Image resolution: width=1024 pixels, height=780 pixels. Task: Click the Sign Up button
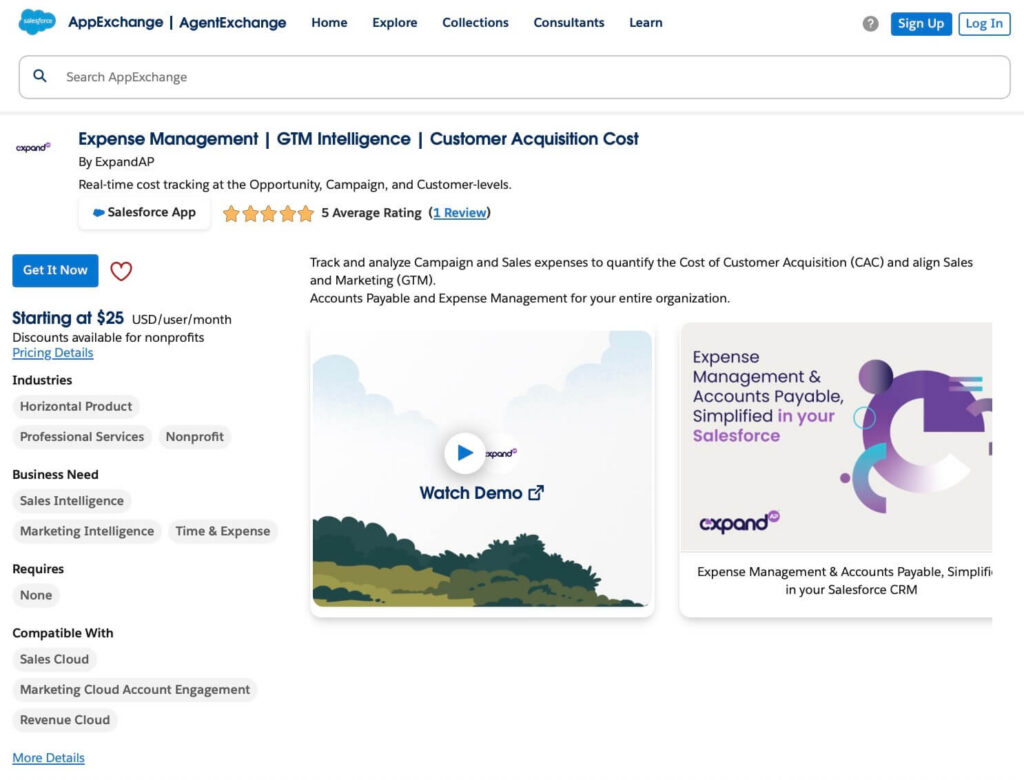click(x=921, y=24)
